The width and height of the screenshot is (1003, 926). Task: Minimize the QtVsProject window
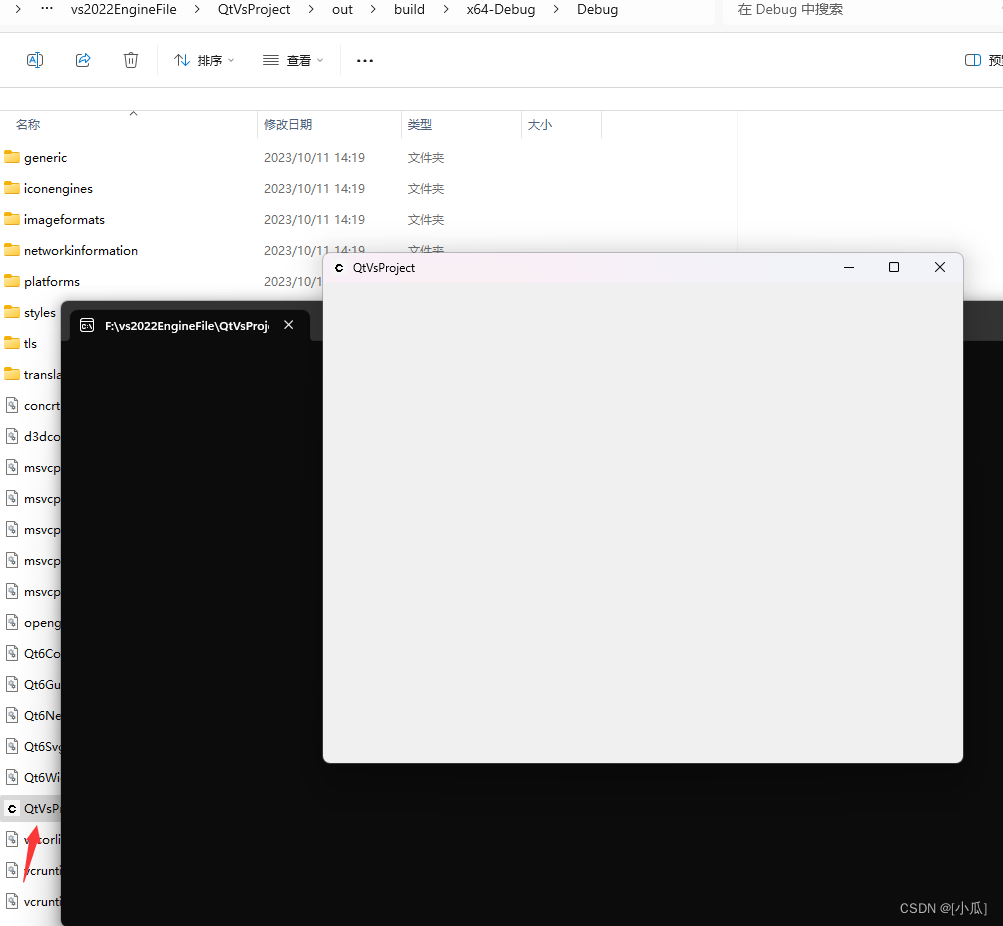tap(849, 267)
